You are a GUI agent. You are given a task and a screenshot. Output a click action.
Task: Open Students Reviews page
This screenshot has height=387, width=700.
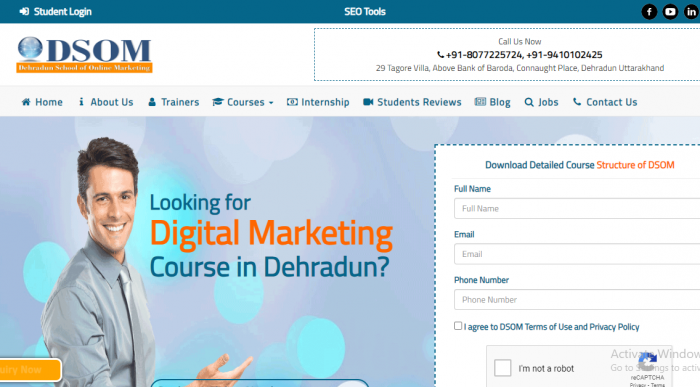point(412,102)
